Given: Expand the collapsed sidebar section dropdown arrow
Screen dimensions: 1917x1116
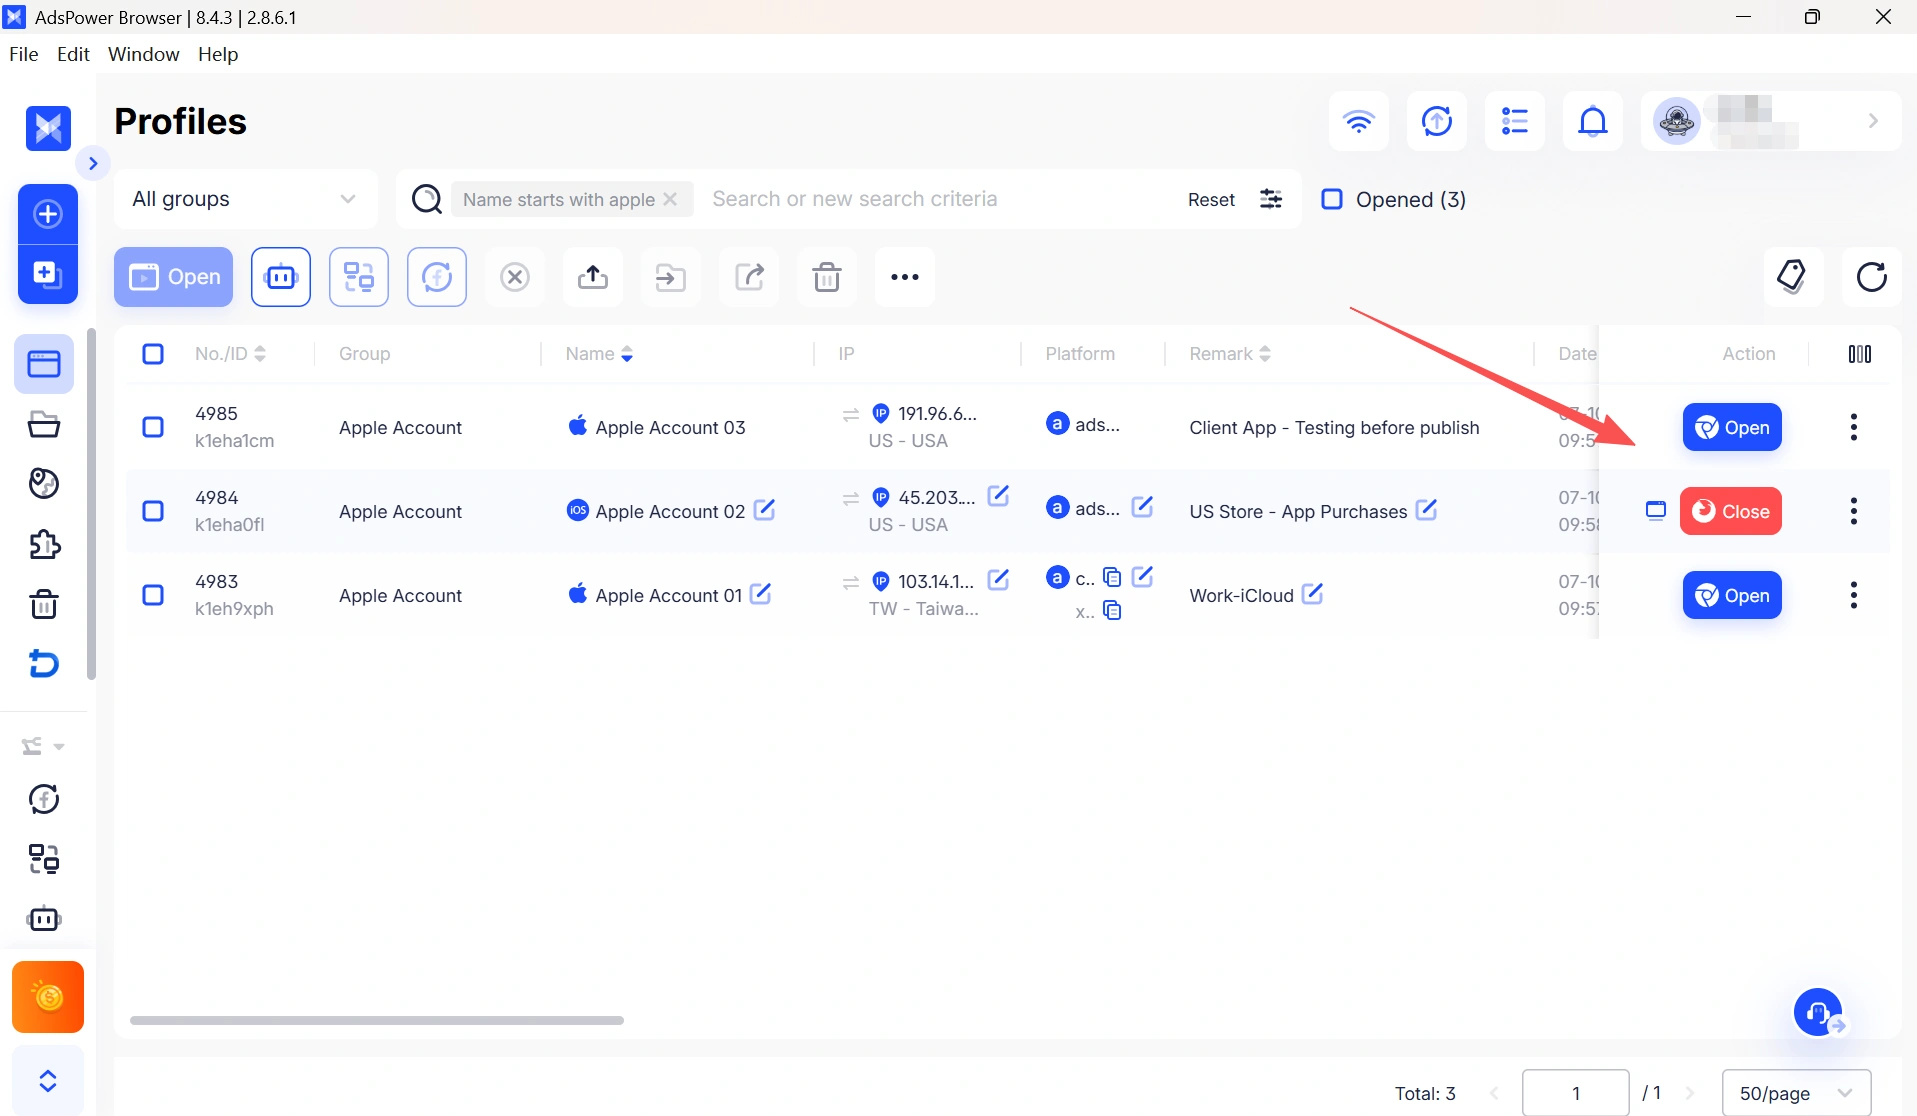Looking at the screenshot, I should (59, 747).
